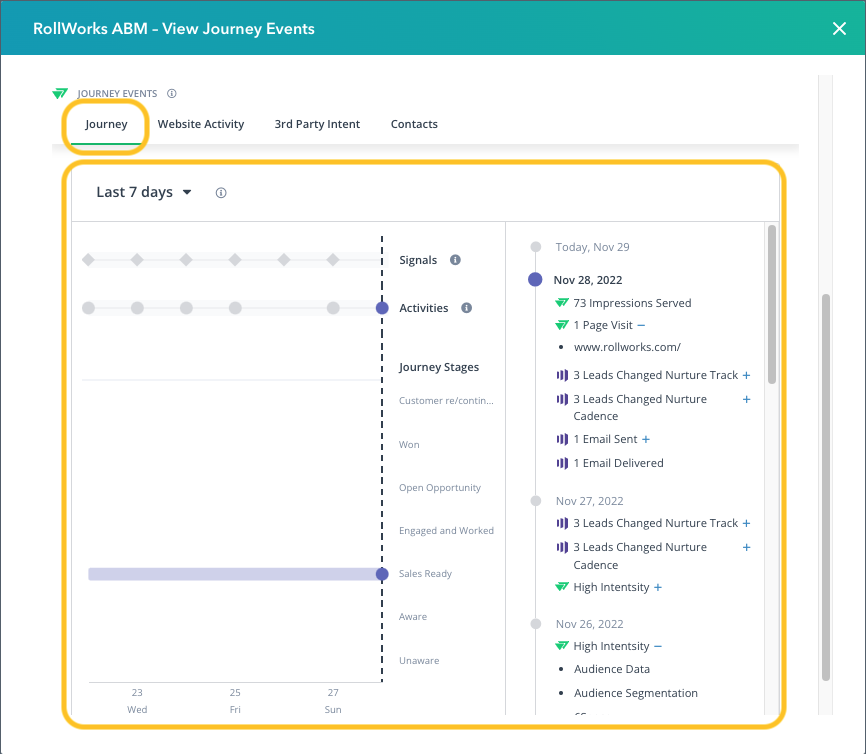
Task: Select the Today, Nov 29 timeline dot
Action: tap(536, 247)
